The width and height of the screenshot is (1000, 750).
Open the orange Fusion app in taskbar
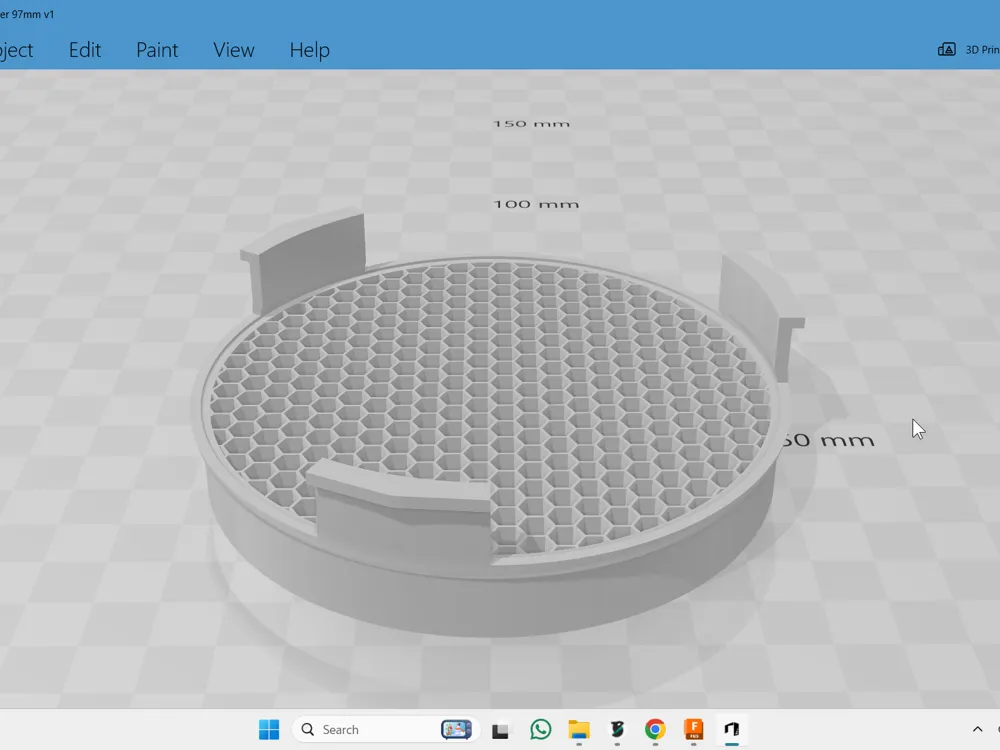pos(693,730)
